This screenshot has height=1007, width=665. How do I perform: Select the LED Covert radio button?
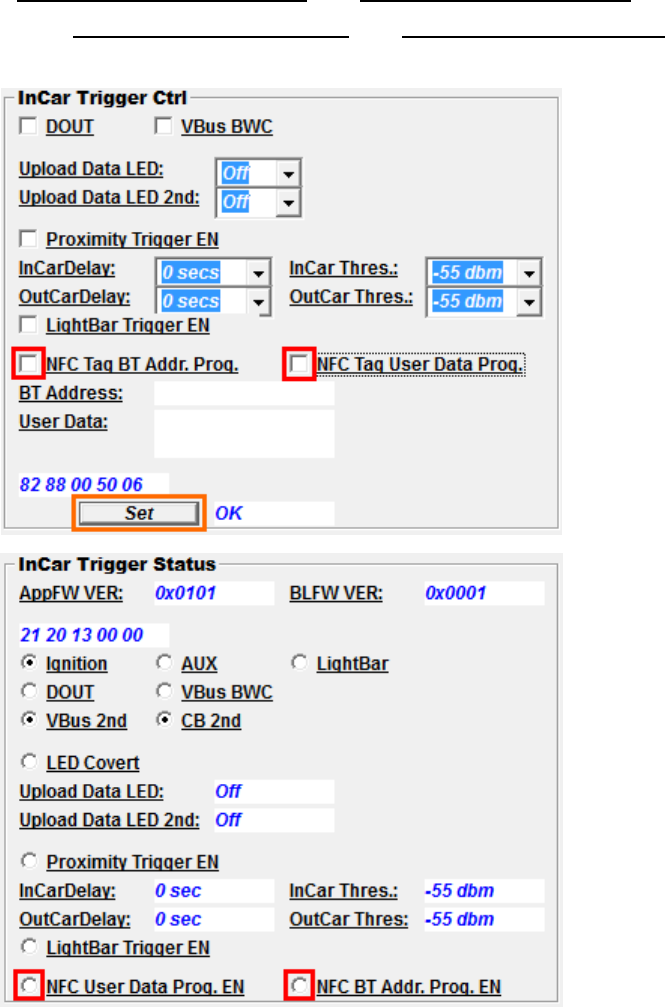[x=29, y=761]
